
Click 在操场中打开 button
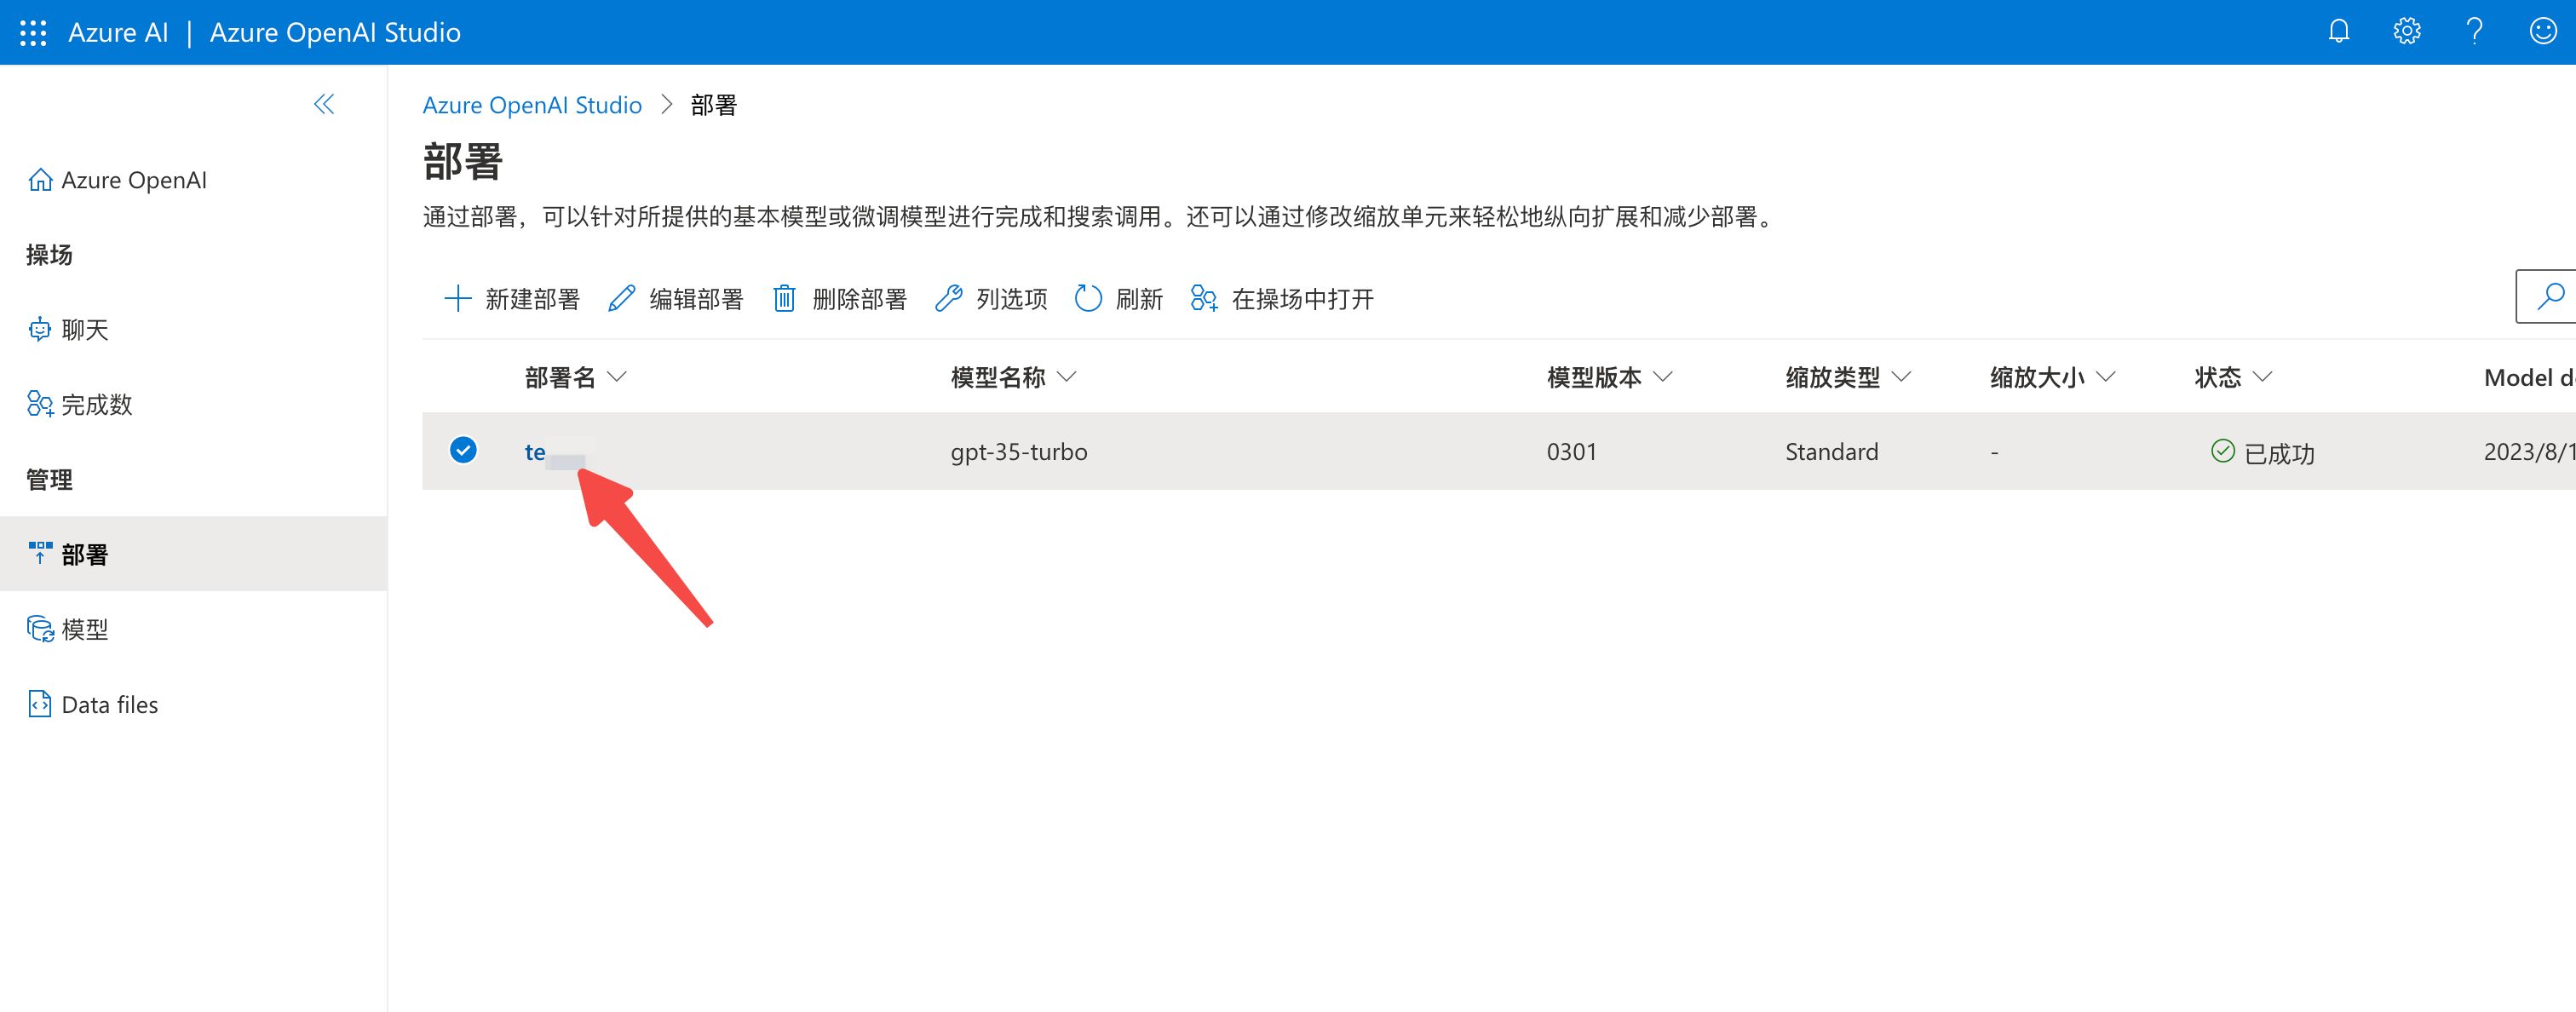pos(1282,299)
